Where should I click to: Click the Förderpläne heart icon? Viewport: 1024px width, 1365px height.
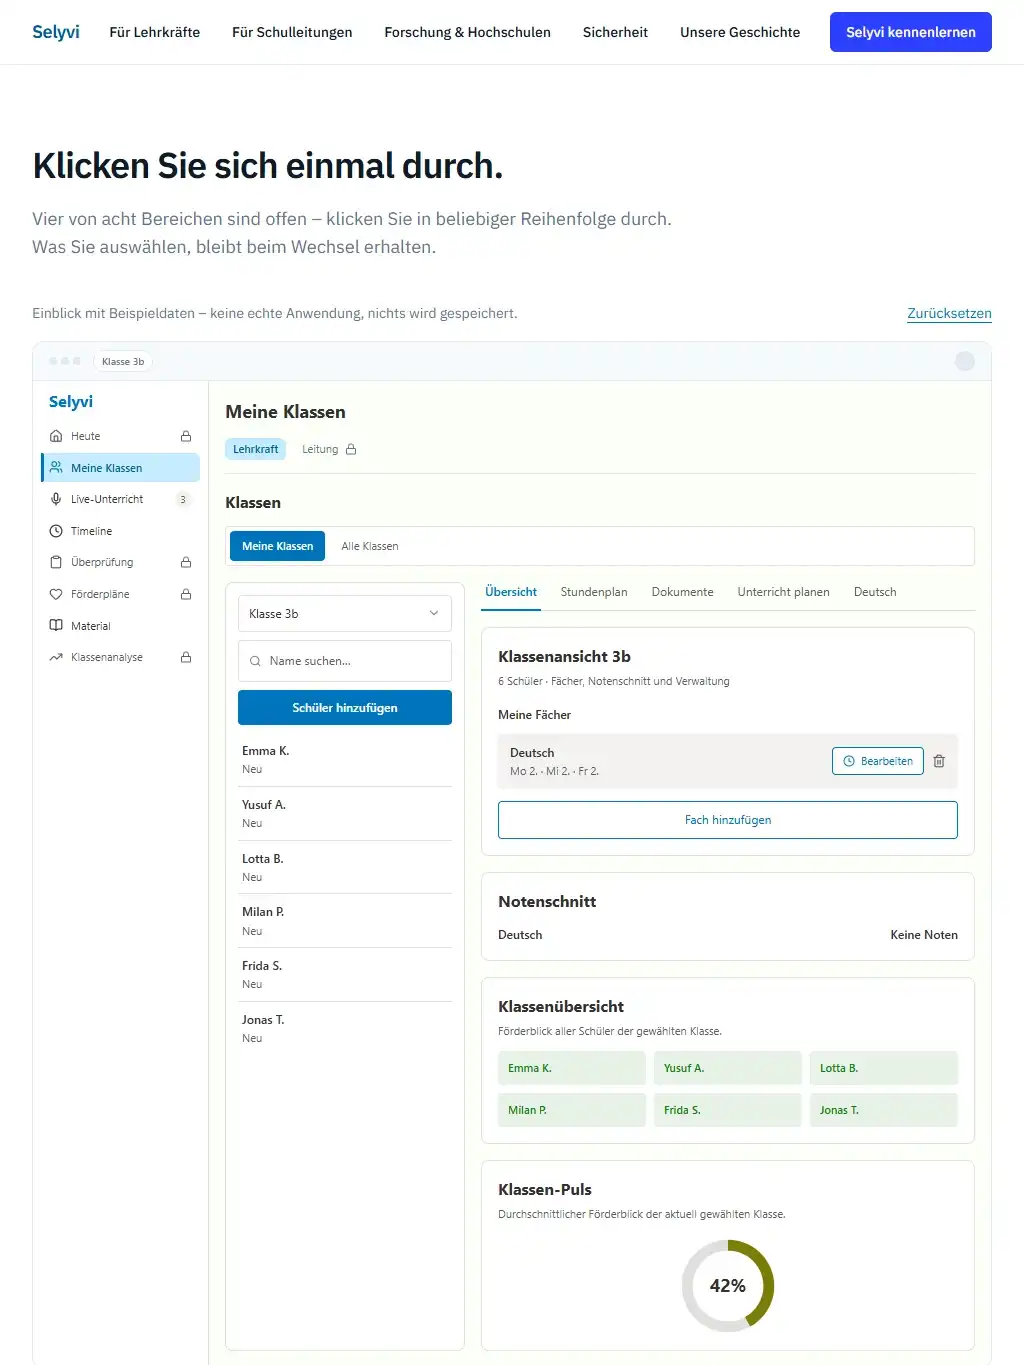[56, 594]
